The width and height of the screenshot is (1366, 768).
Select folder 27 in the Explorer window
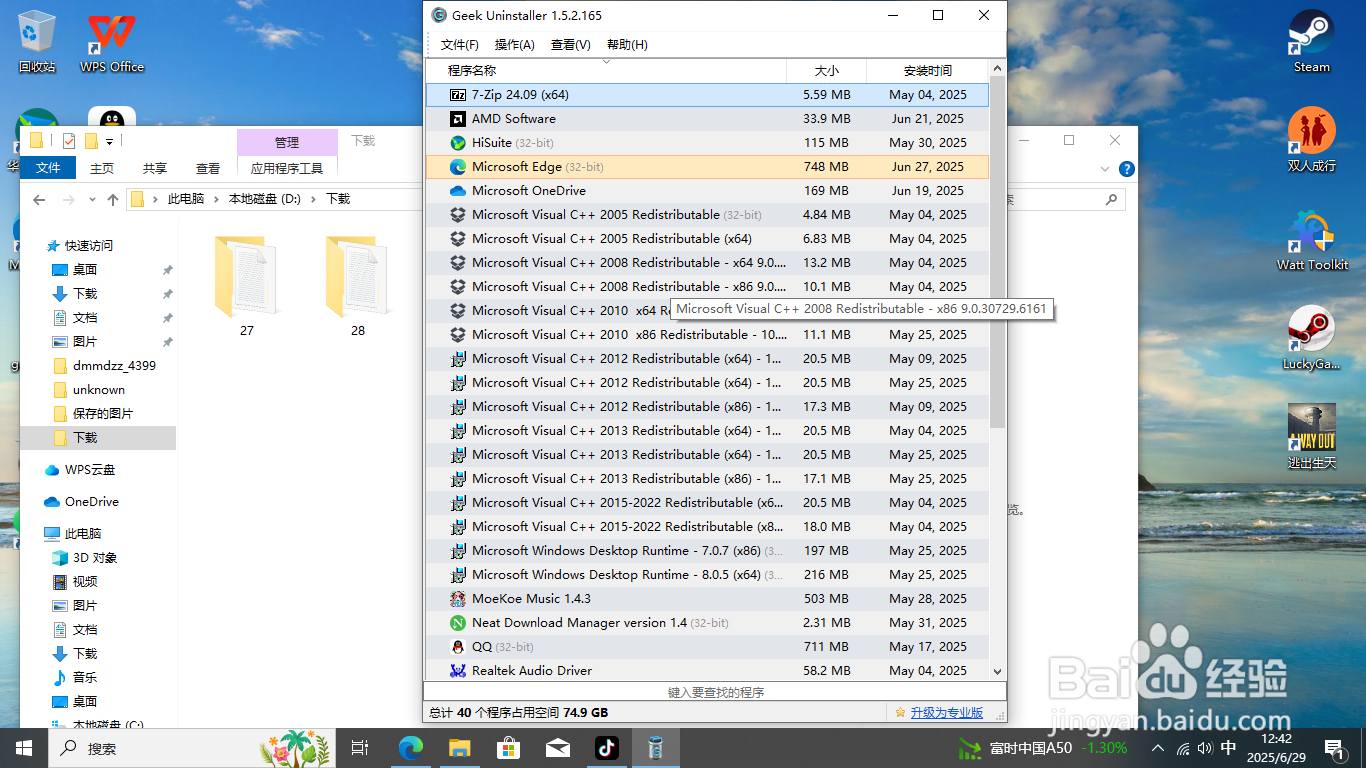(x=246, y=286)
